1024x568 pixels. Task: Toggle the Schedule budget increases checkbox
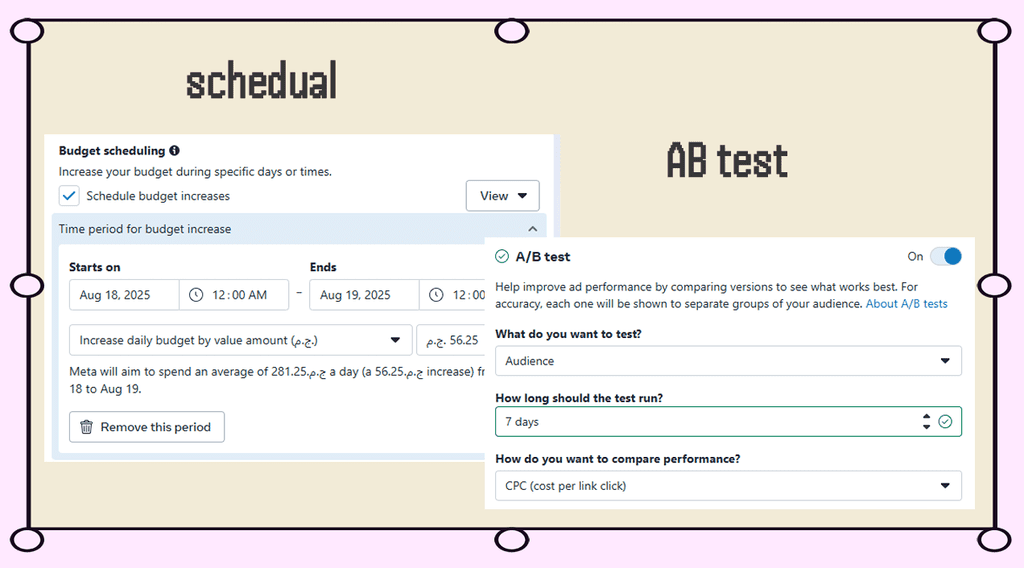coord(69,196)
